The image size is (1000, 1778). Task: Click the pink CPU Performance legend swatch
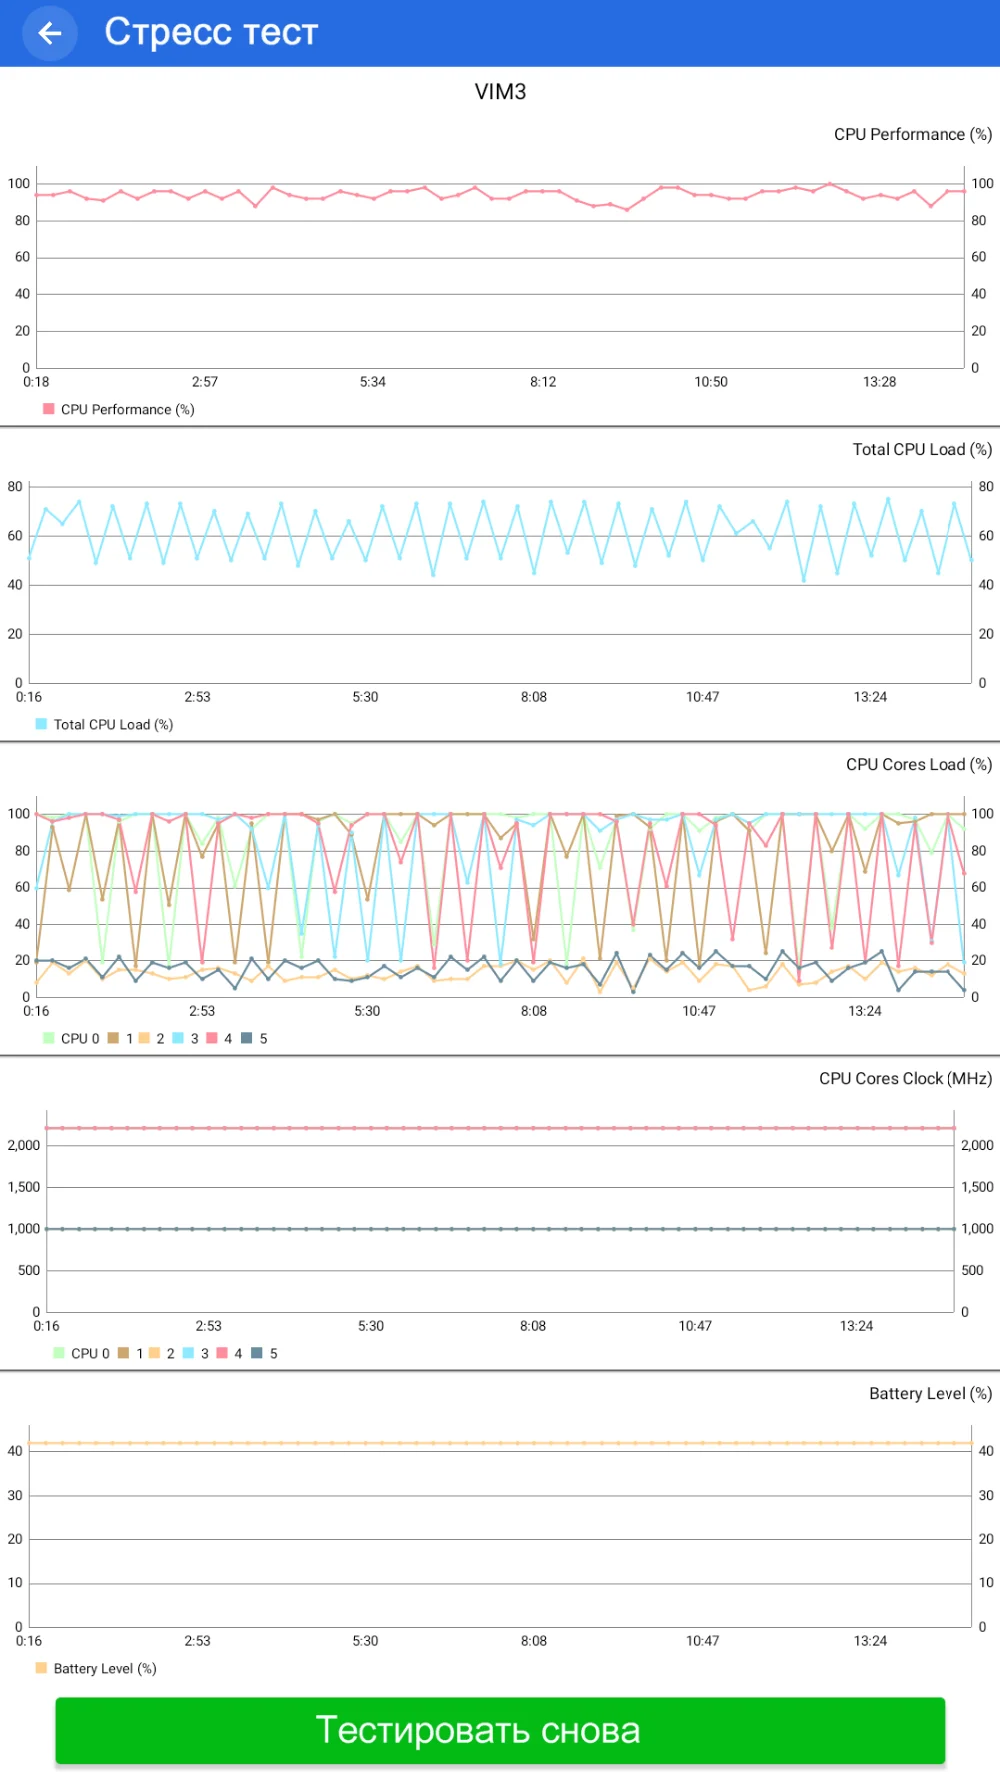click(49, 409)
